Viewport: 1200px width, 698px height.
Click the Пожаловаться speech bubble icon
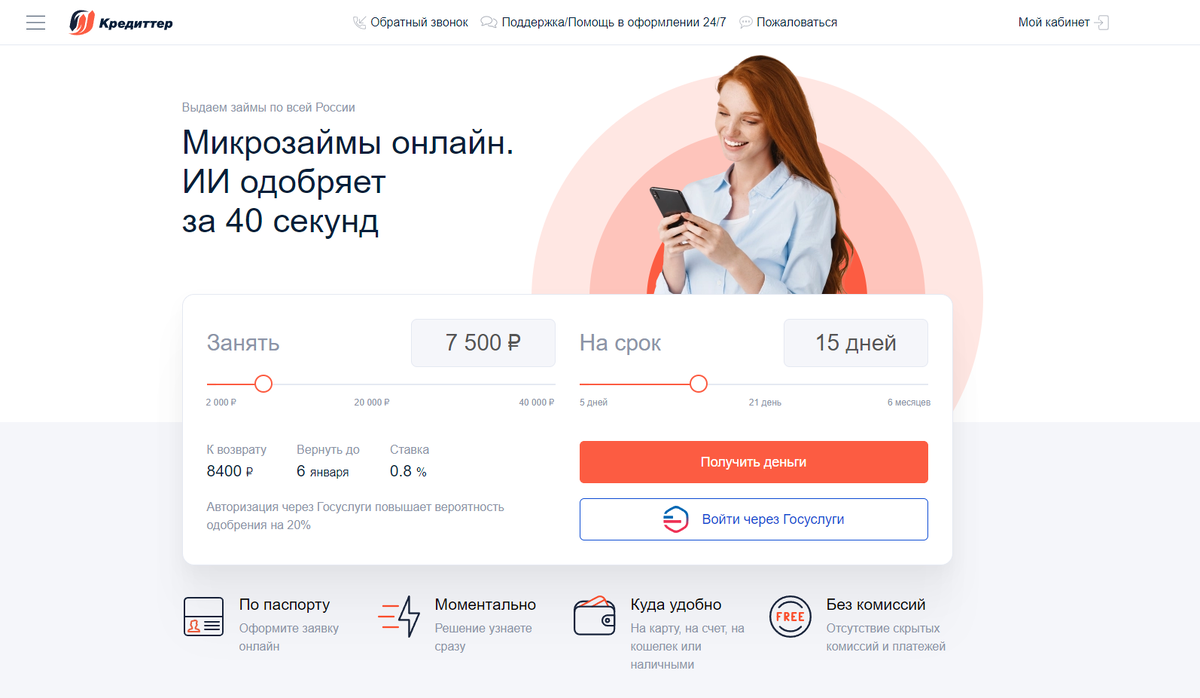(745, 22)
